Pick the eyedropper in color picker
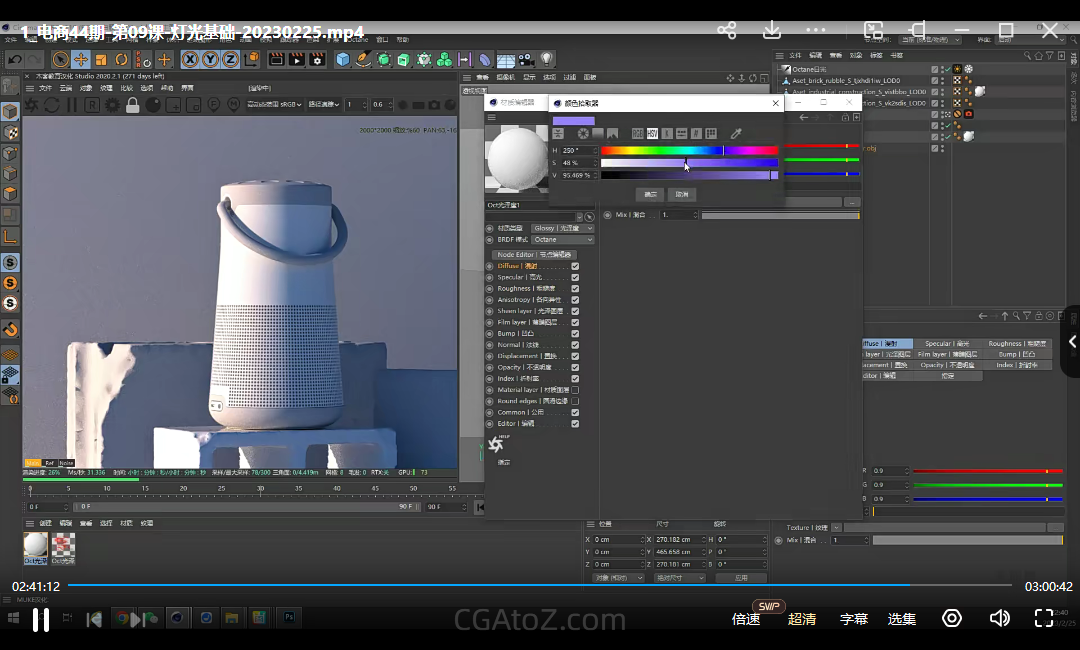This screenshot has width=1080, height=650. tap(736, 134)
